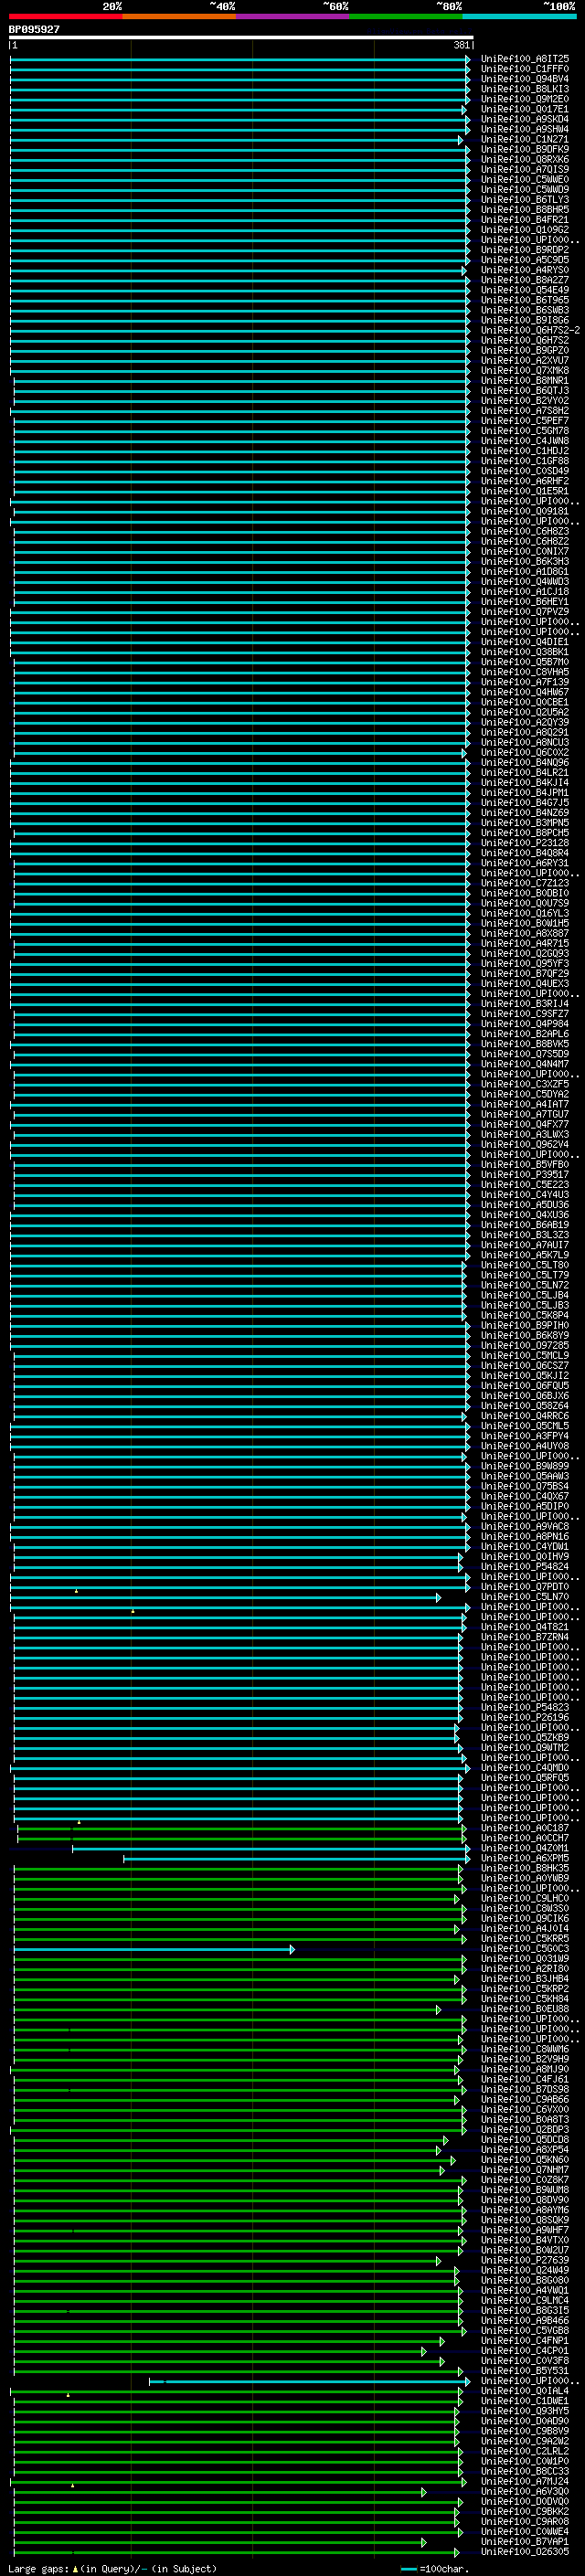Screen dimensions: 585x2576
Task: Select hit label UniRef100_C5K8P4
Action: coord(524,1315)
